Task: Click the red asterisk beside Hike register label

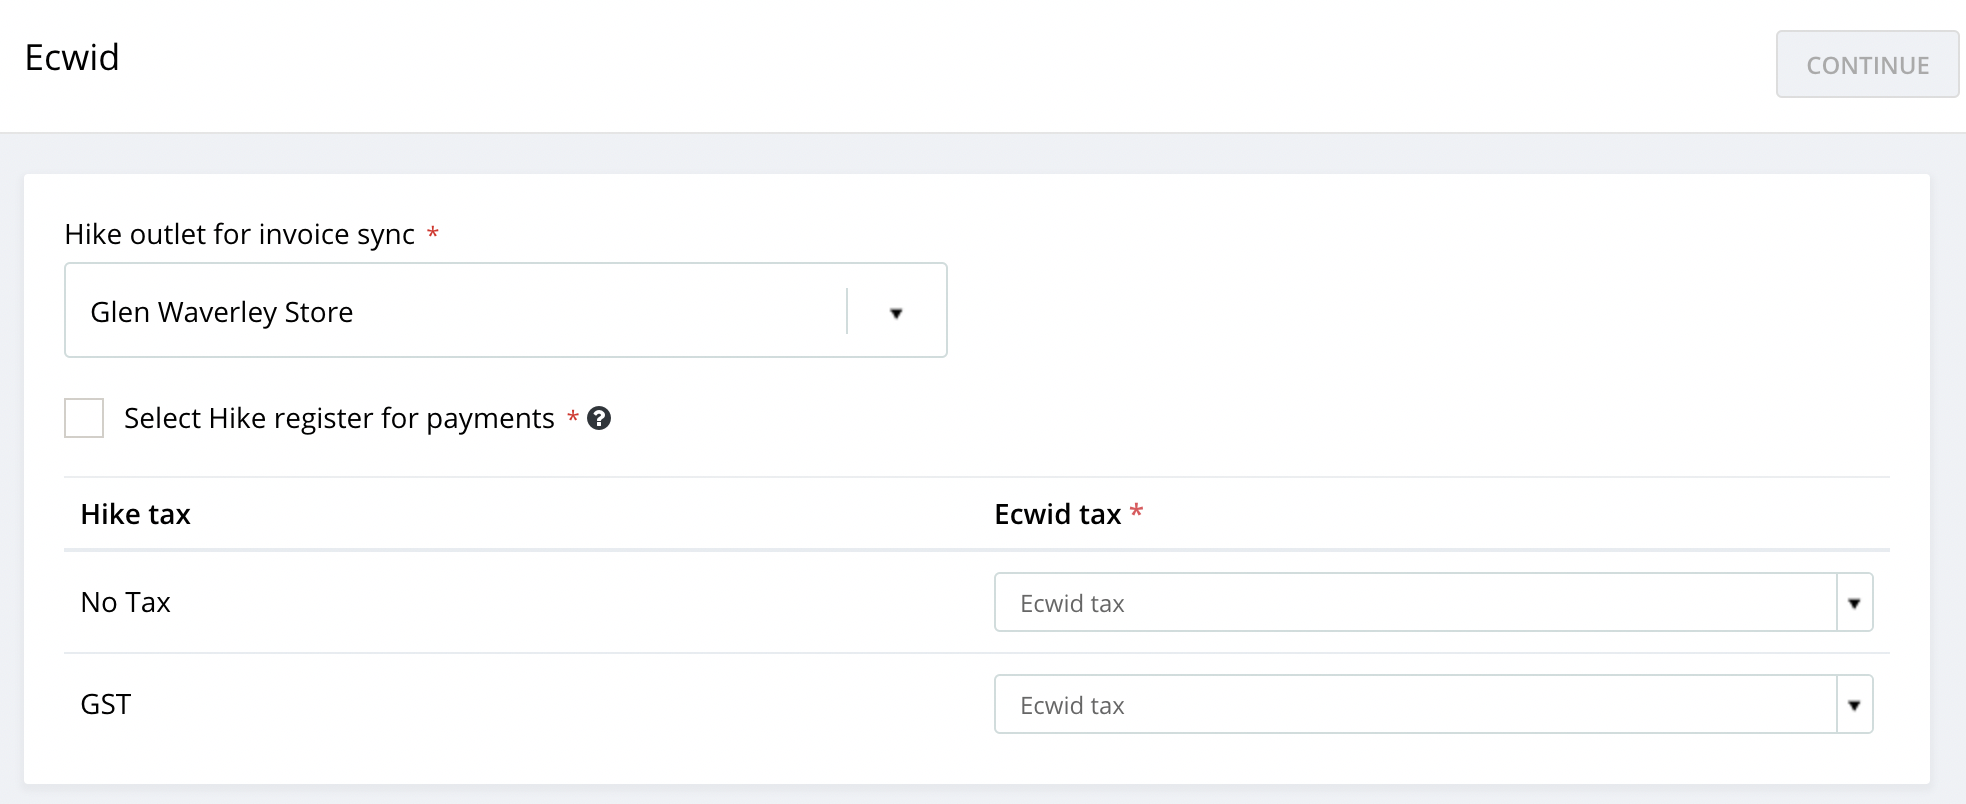Action: pos(573,417)
